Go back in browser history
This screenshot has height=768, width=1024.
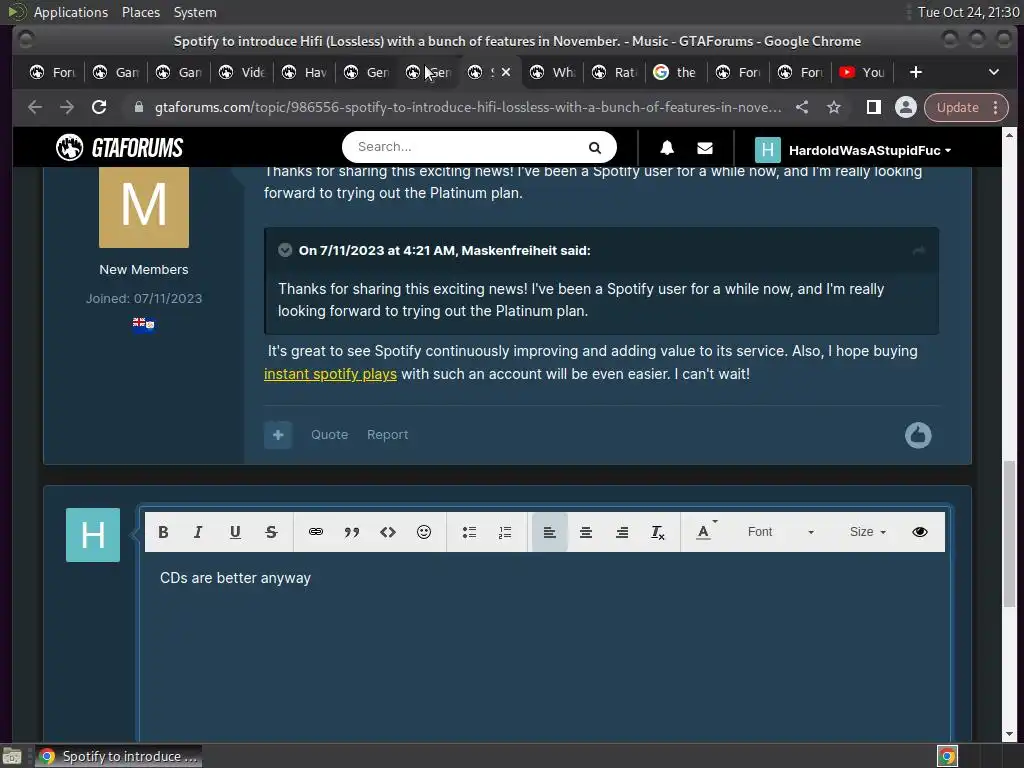click(x=35, y=107)
